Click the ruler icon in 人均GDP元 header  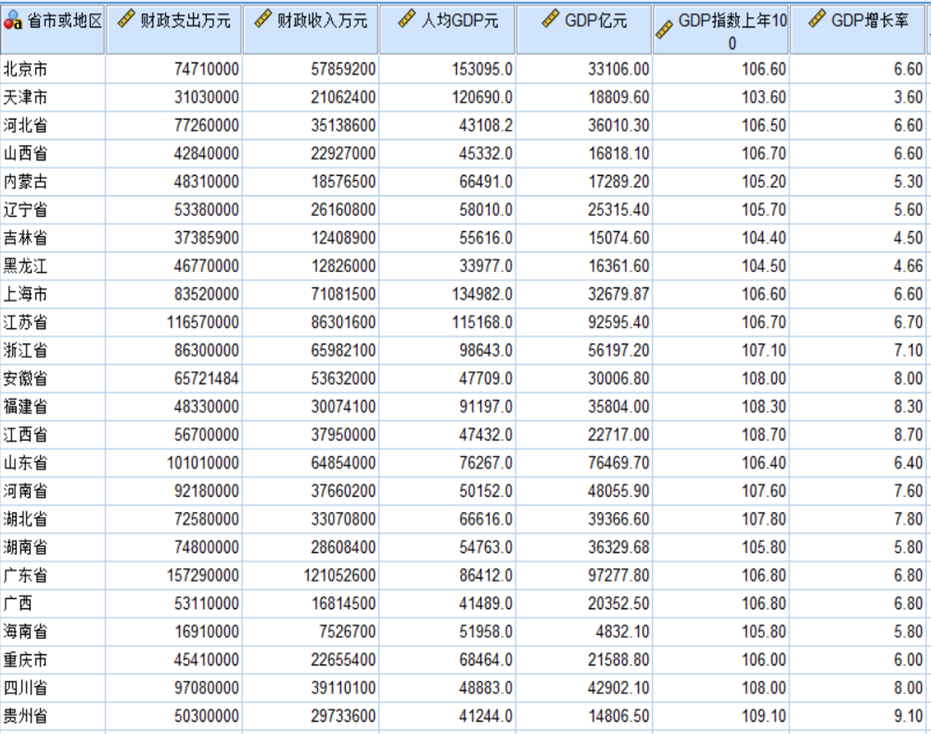pos(407,18)
